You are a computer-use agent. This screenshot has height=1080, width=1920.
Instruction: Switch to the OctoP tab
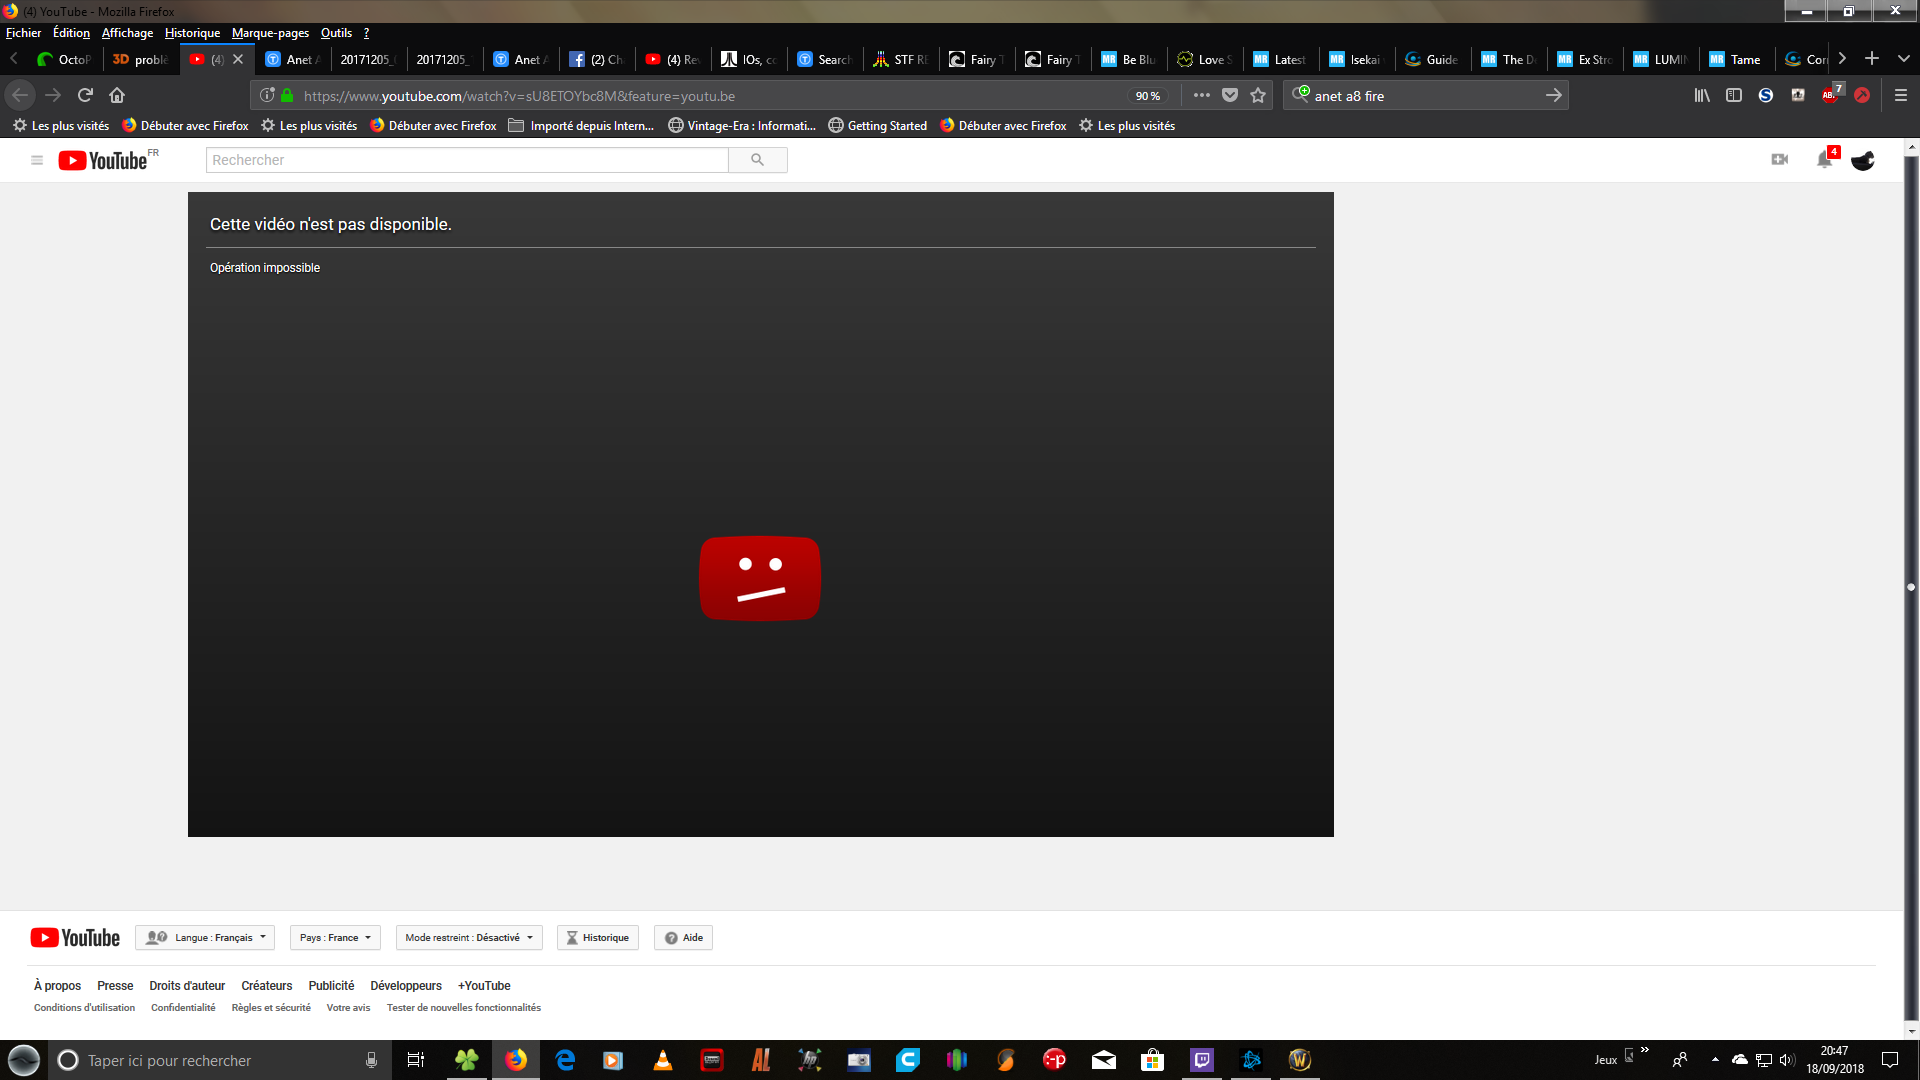point(64,59)
